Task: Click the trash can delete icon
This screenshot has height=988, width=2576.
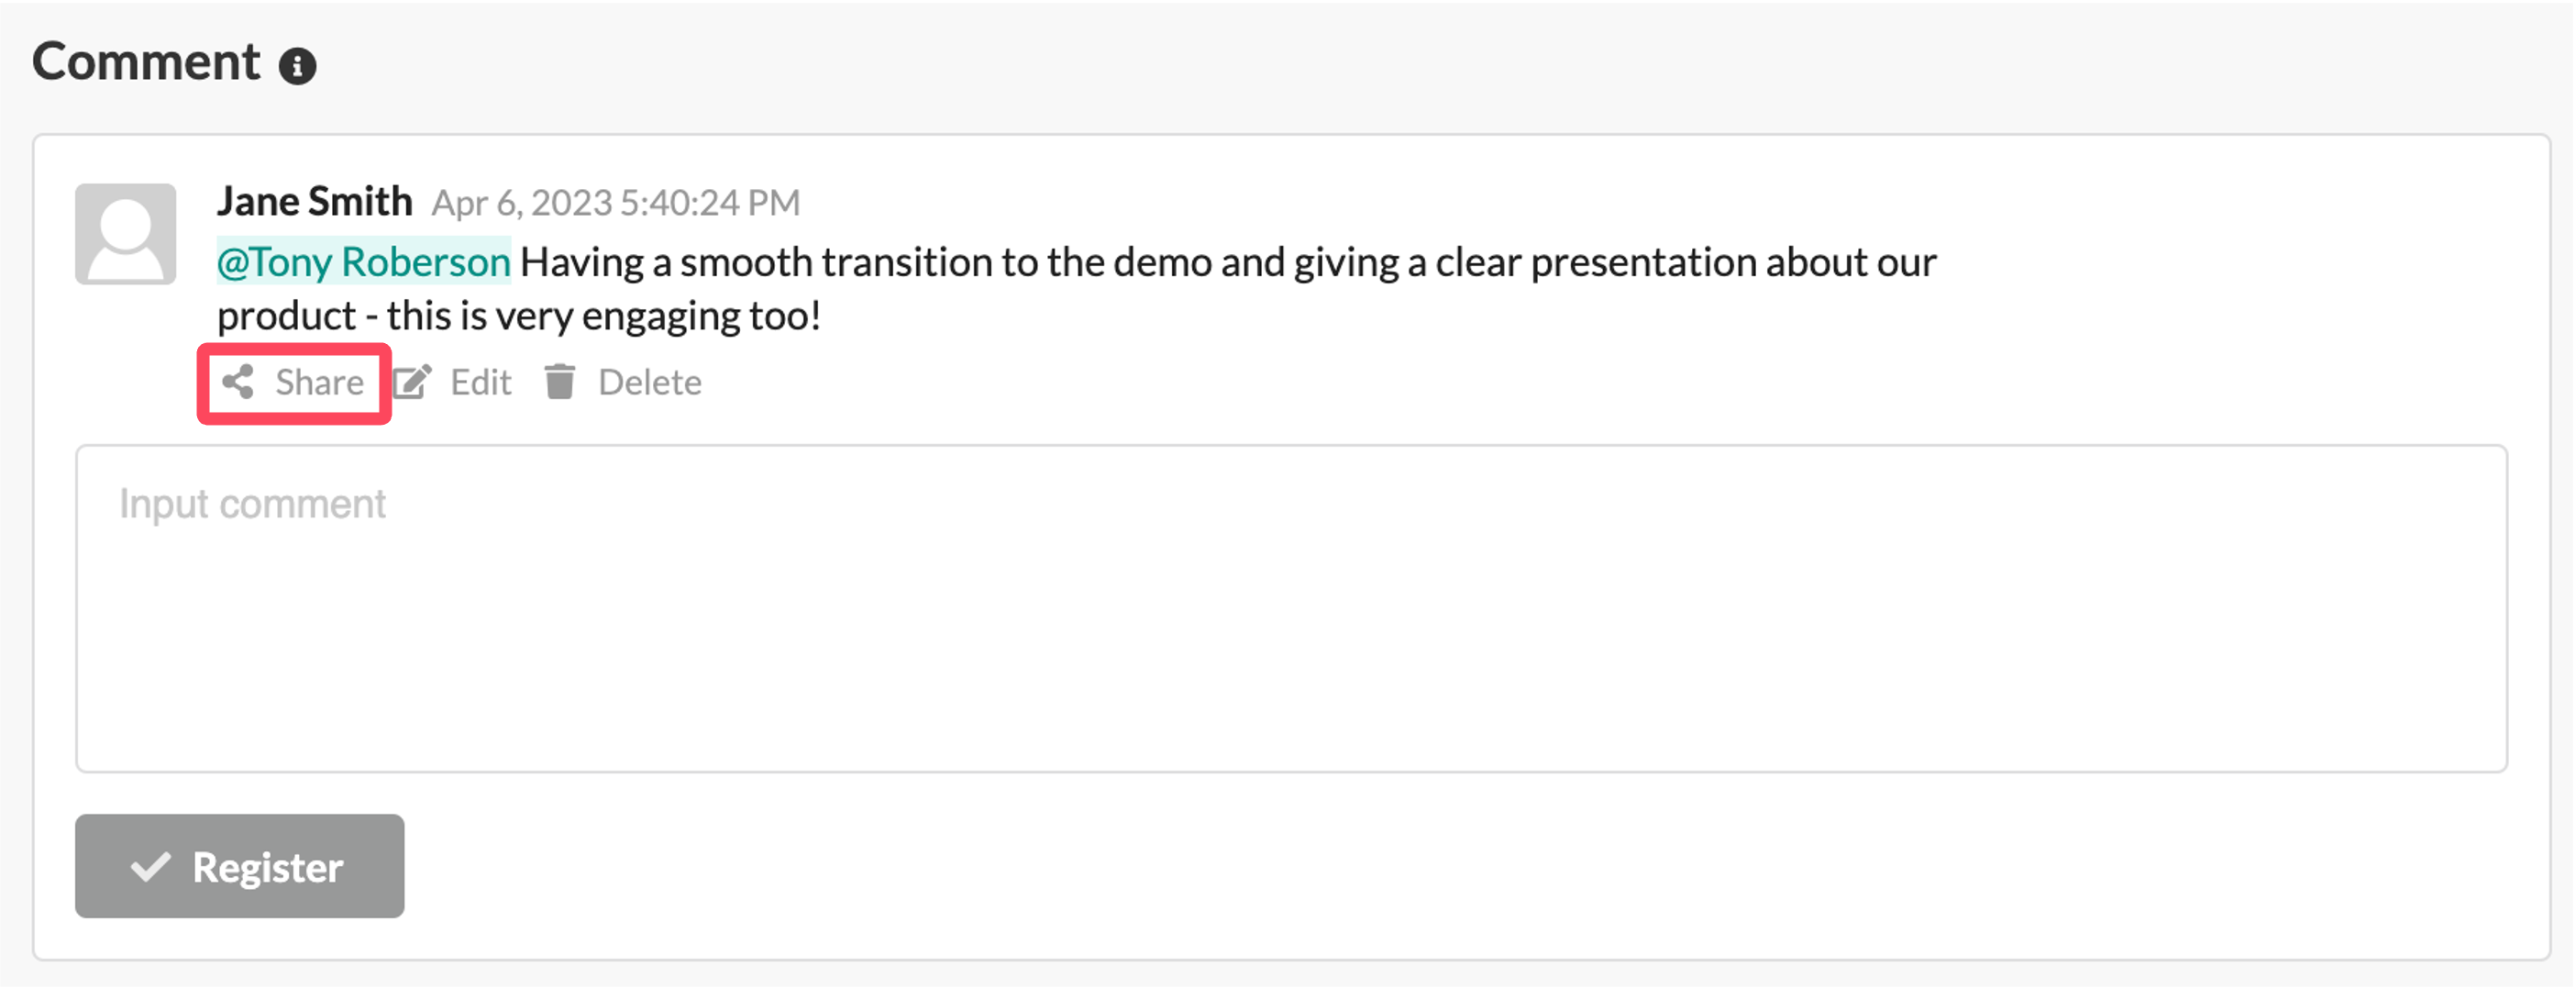Action: point(560,382)
